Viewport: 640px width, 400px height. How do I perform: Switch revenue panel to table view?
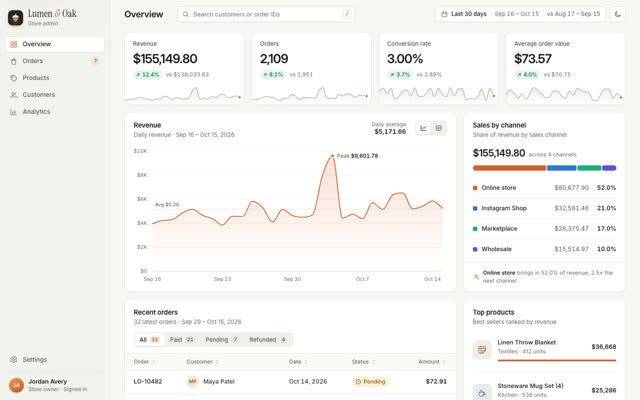439,128
